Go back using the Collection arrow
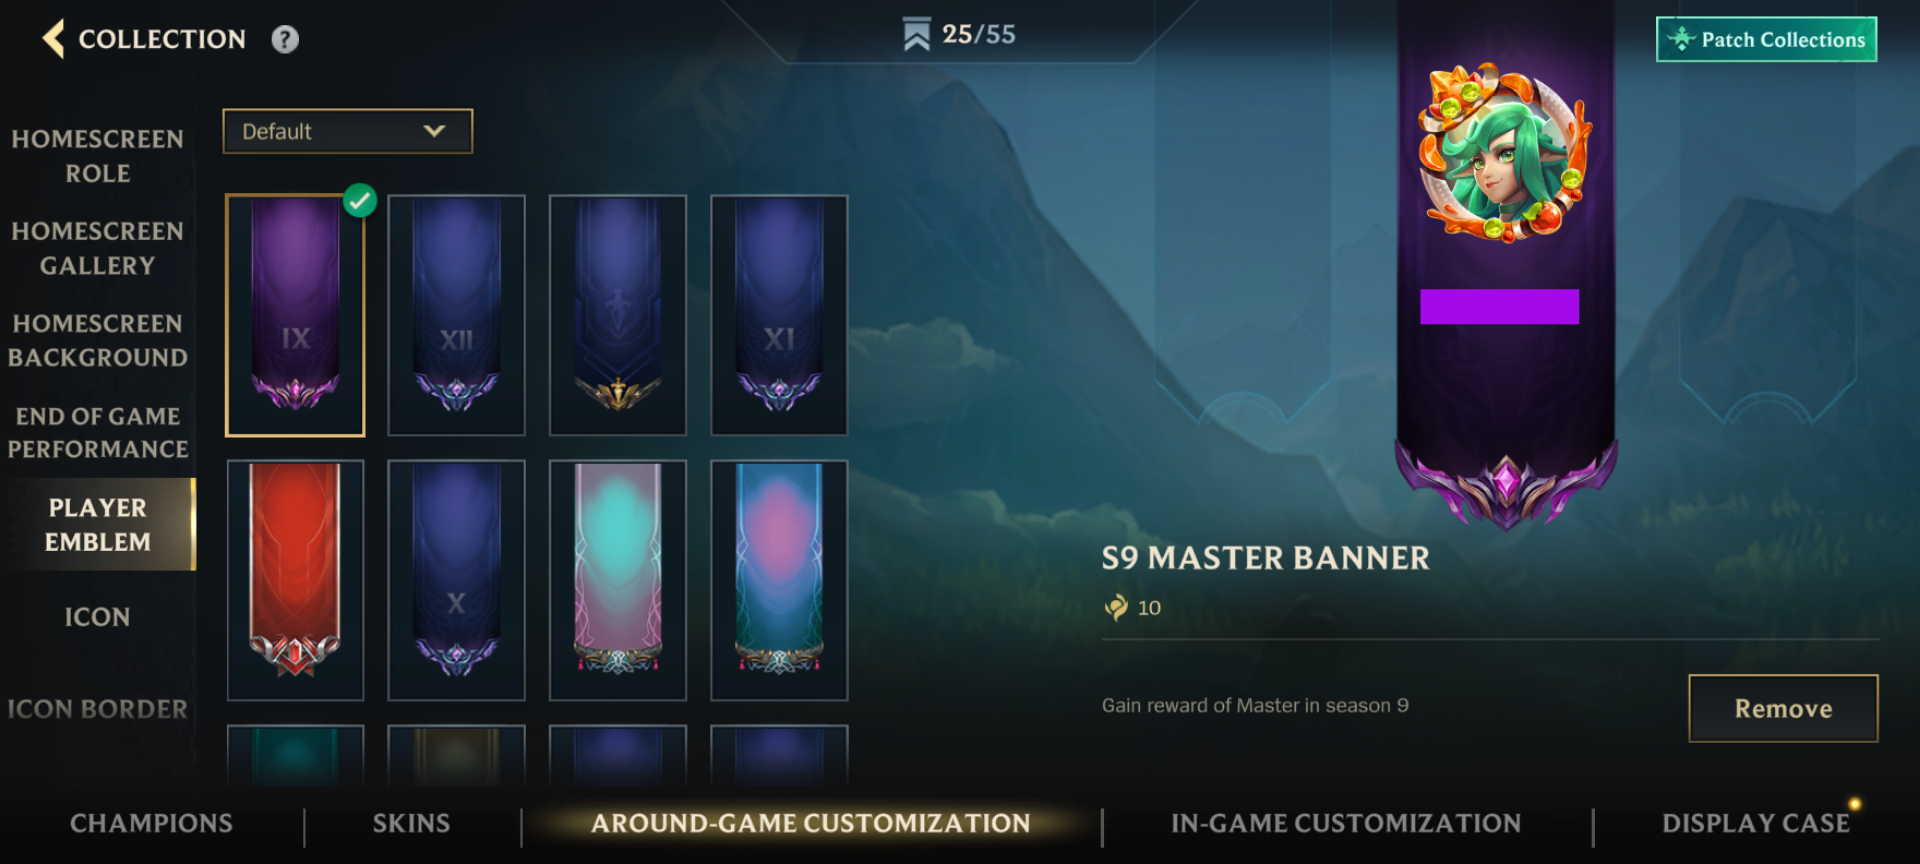Image resolution: width=1920 pixels, height=864 pixels. (x=54, y=39)
